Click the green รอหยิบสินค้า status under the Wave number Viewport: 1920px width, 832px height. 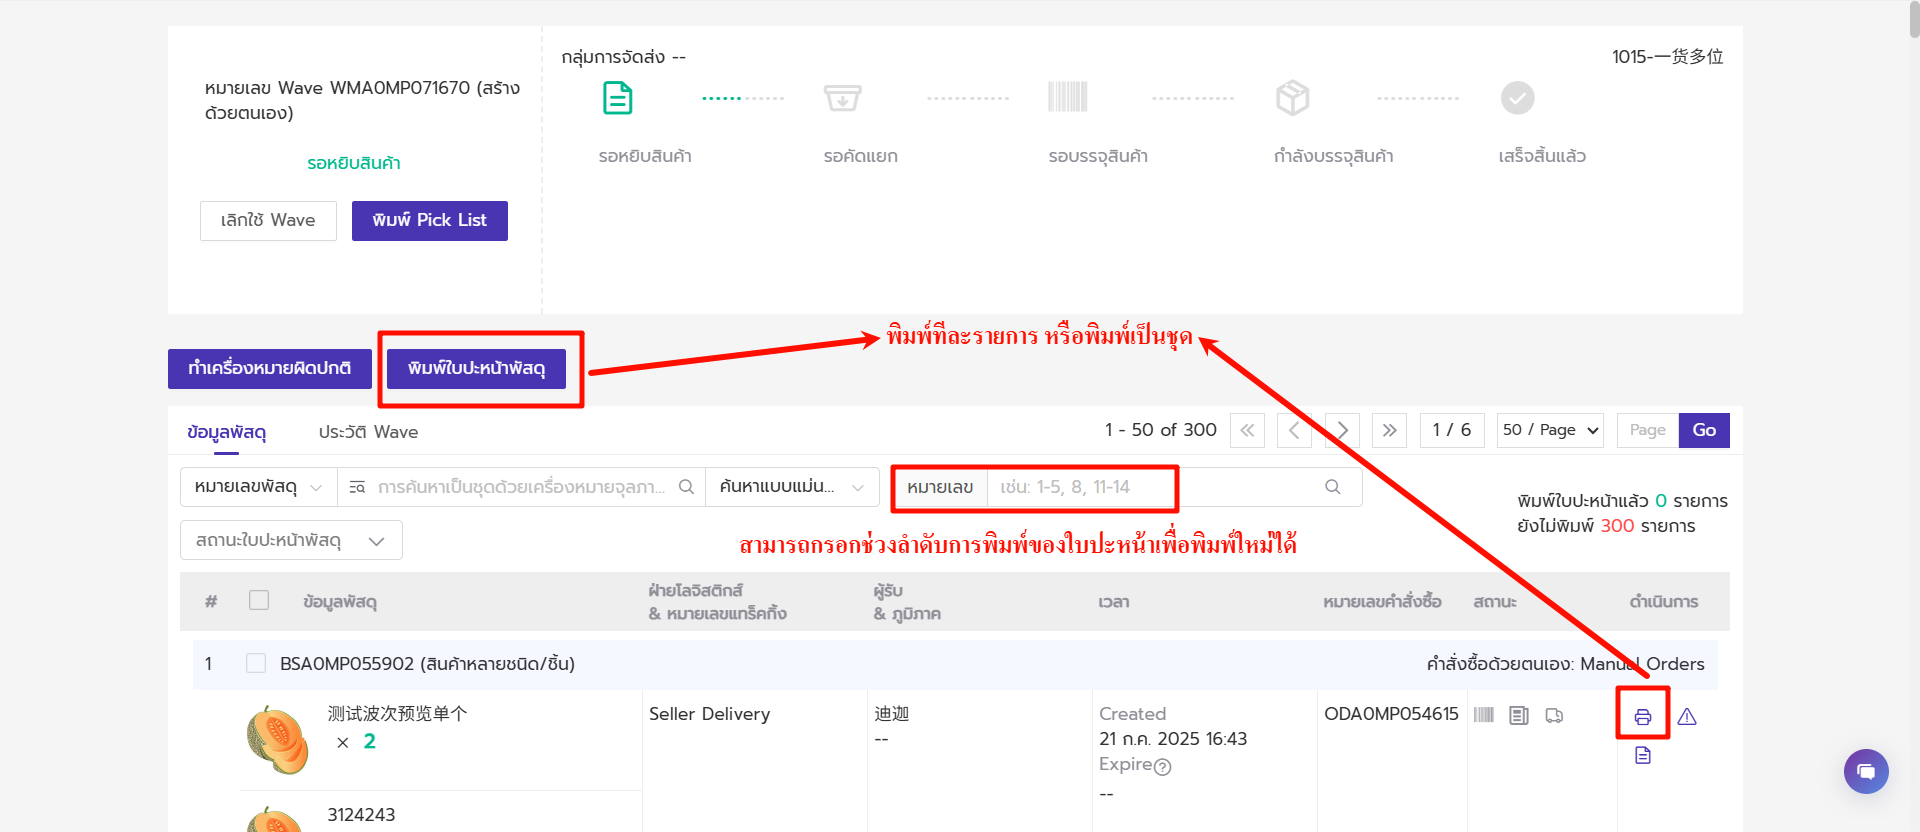coord(354,163)
